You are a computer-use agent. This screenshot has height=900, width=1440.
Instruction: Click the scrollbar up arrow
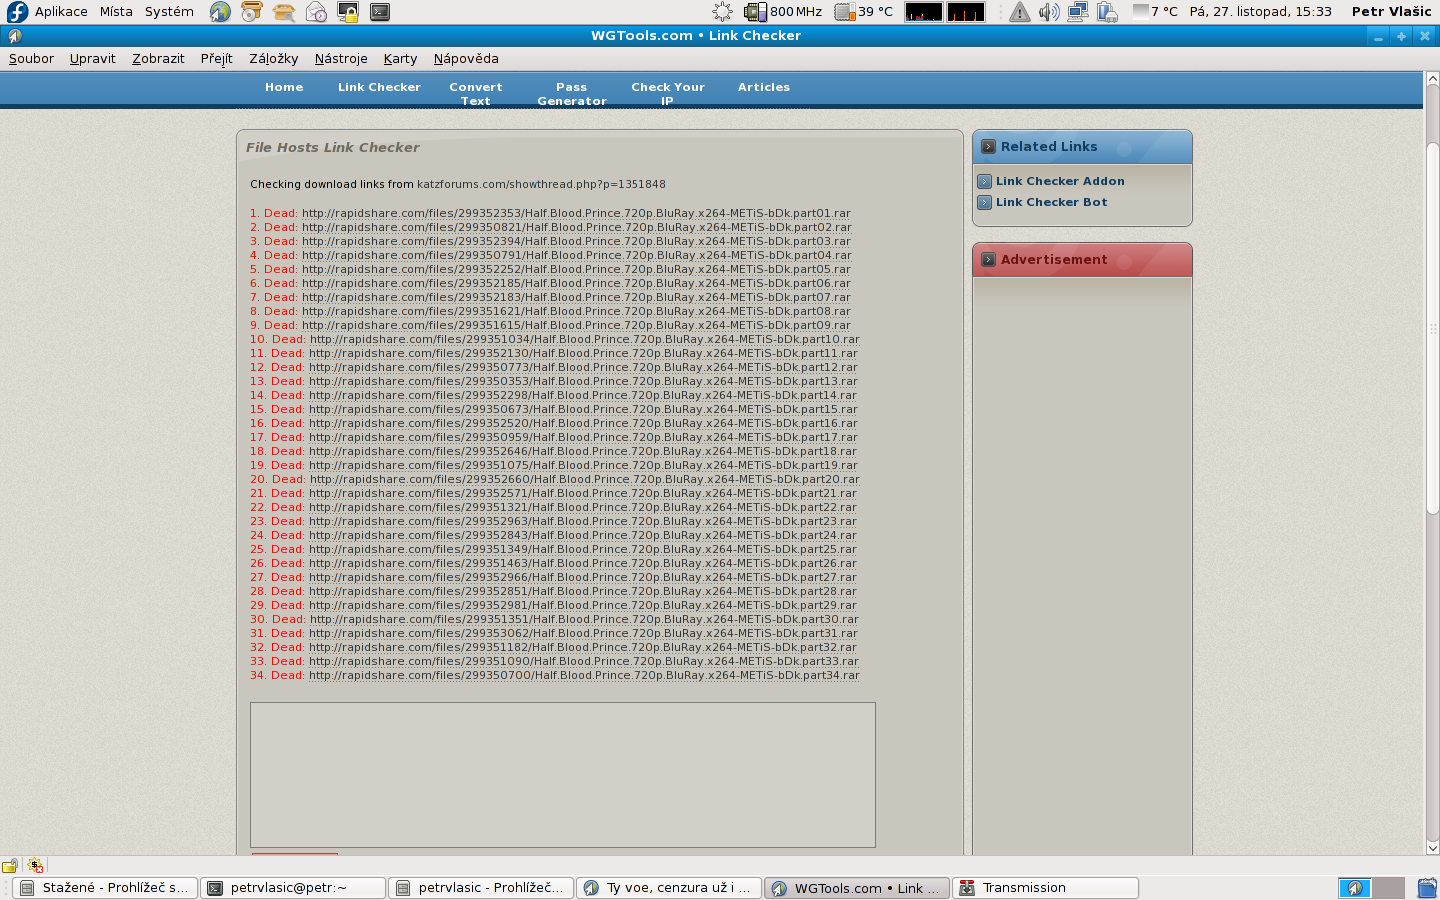pyautogui.click(x=1432, y=78)
